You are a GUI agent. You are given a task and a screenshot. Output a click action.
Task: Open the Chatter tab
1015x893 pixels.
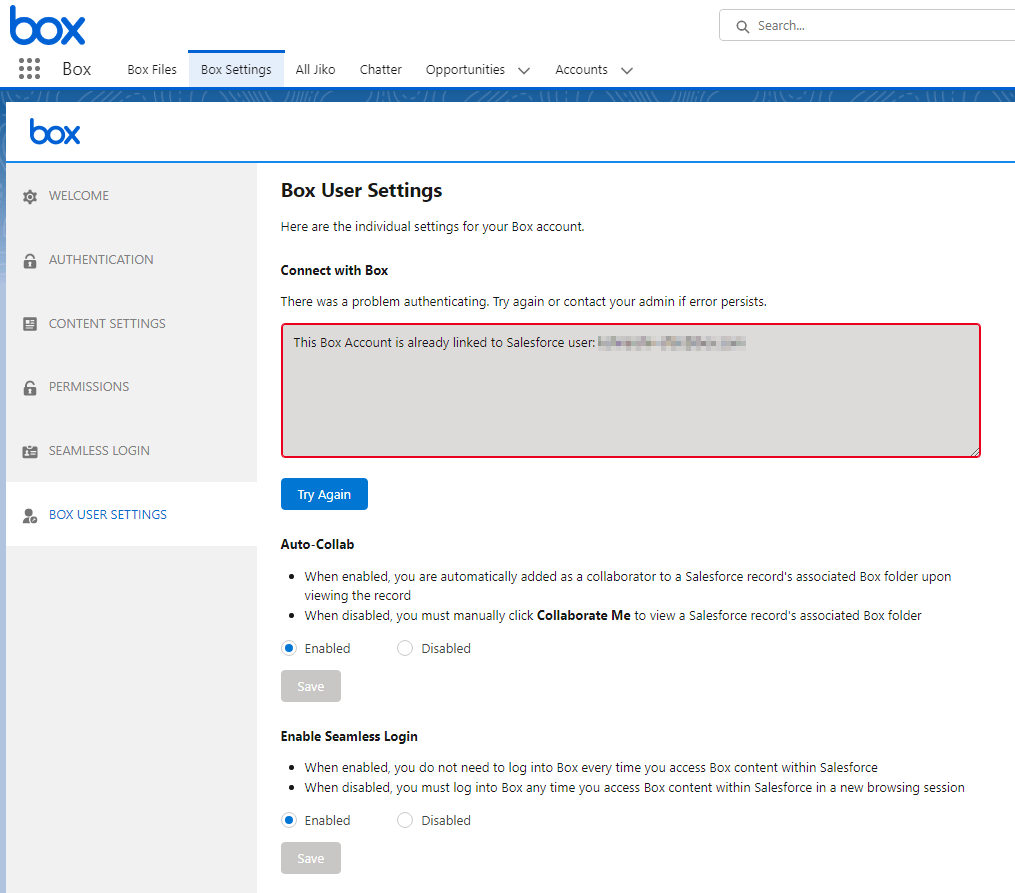[x=380, y=69]
